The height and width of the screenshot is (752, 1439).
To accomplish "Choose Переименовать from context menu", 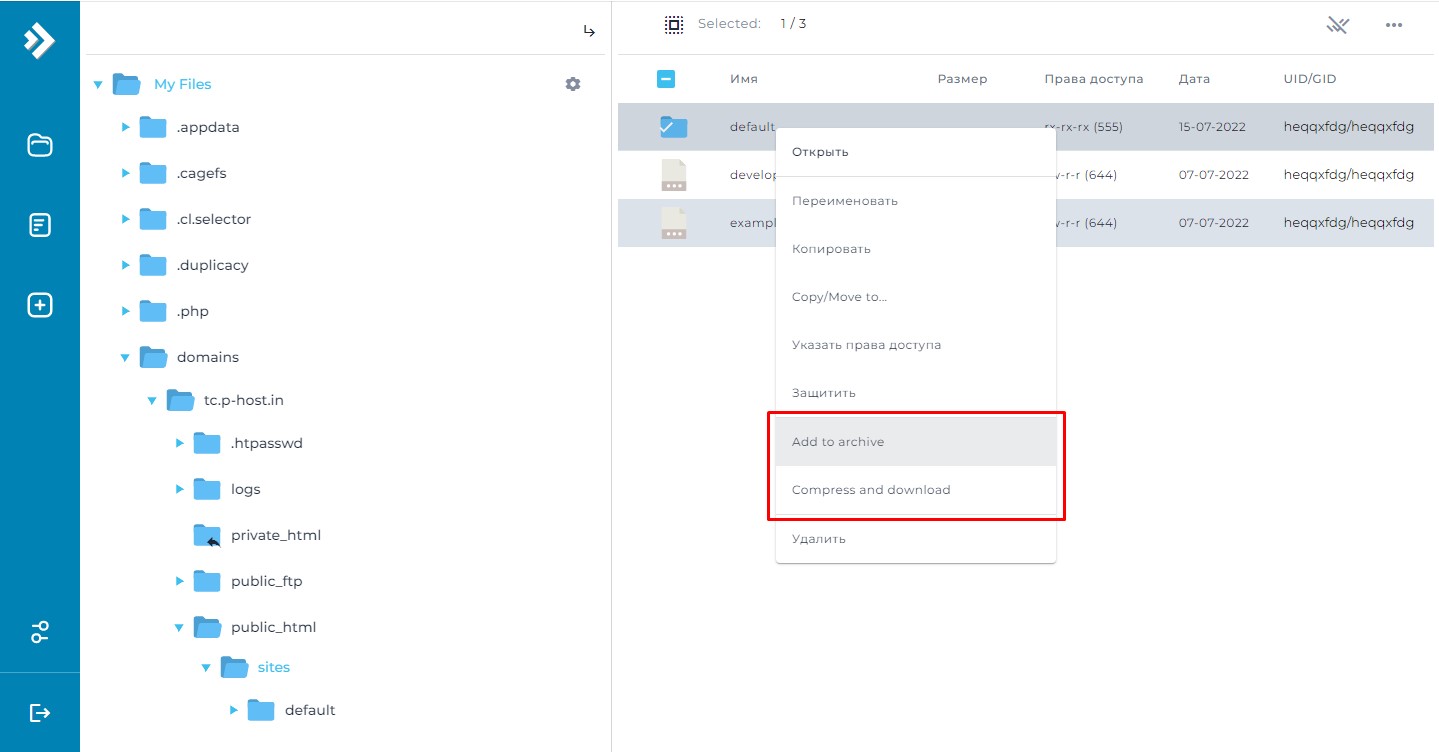I will 916,201.
